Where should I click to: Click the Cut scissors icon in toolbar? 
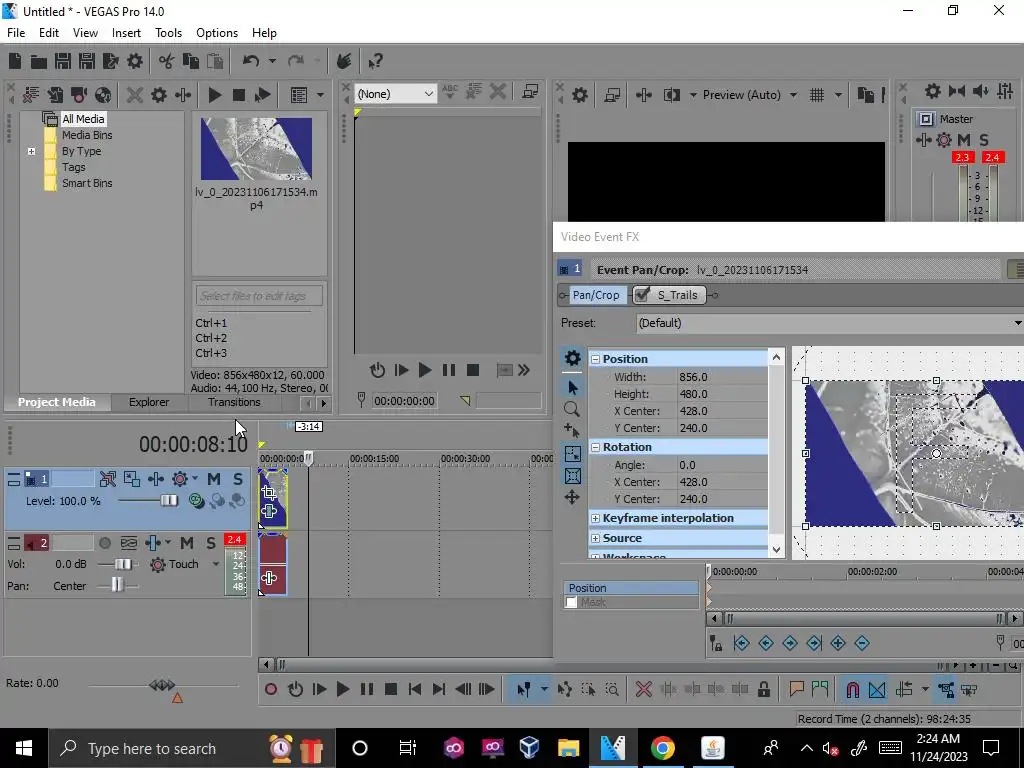167,61
